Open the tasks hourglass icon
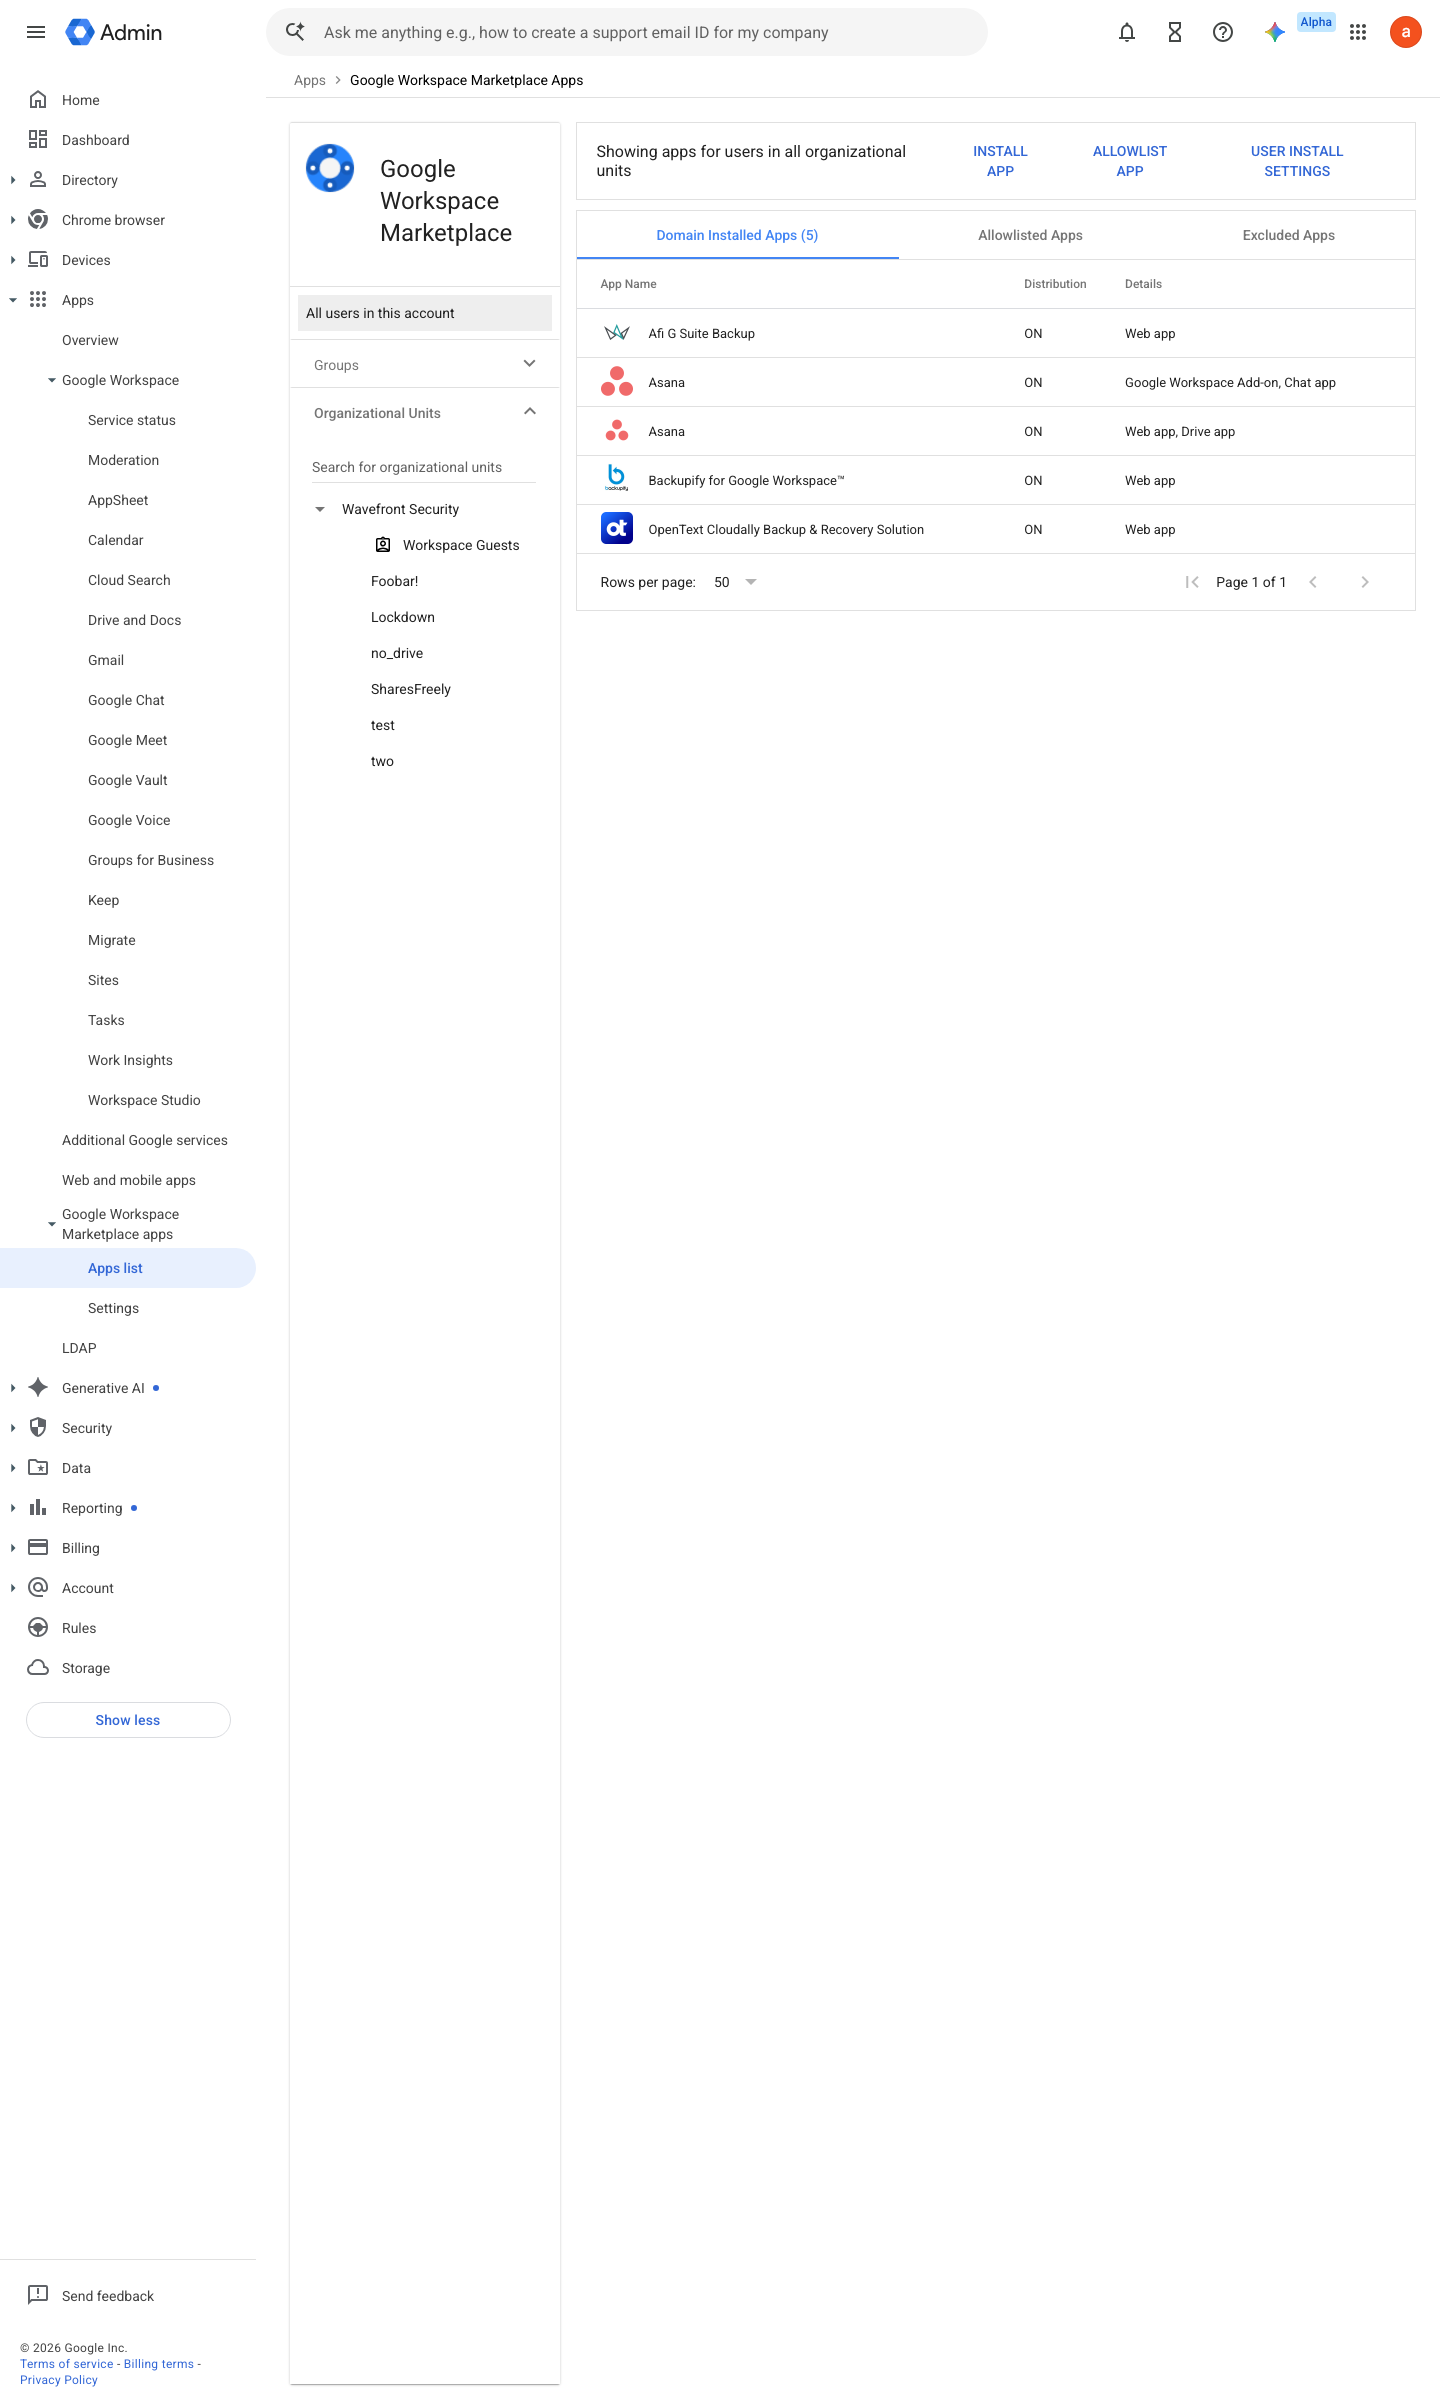1440x2400 pixels. click(1175, 32)
